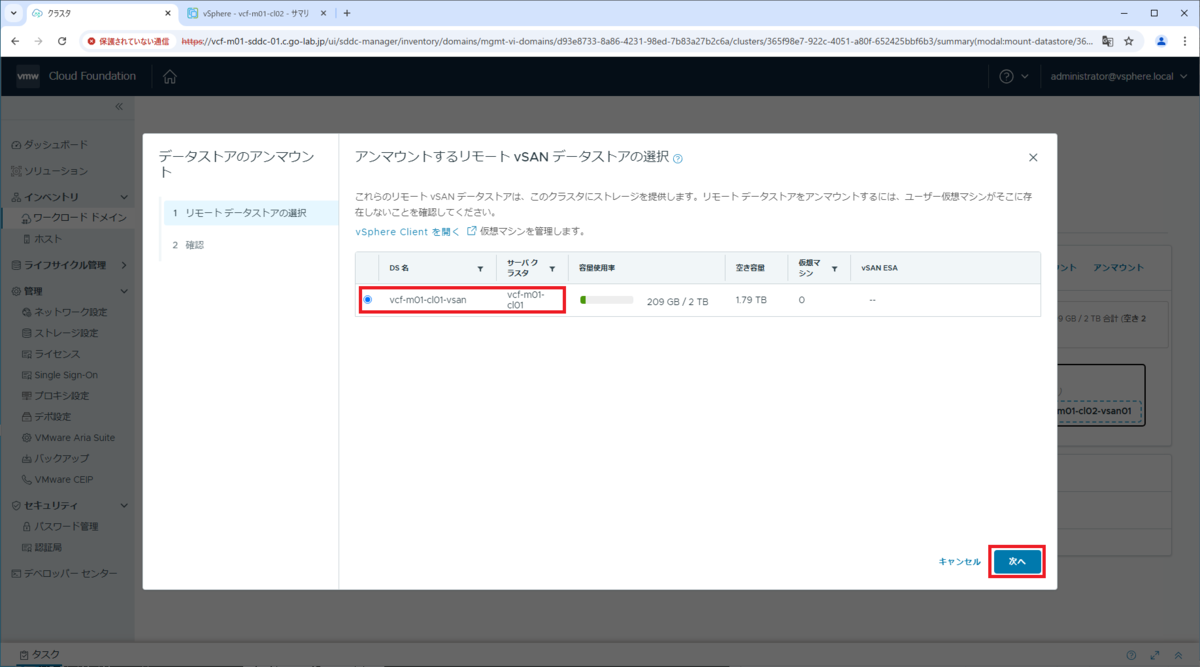Viewport: 1200px width, 667px height.
Task: Bookmark this page with star icon
Action: [x=1129, y=41]
